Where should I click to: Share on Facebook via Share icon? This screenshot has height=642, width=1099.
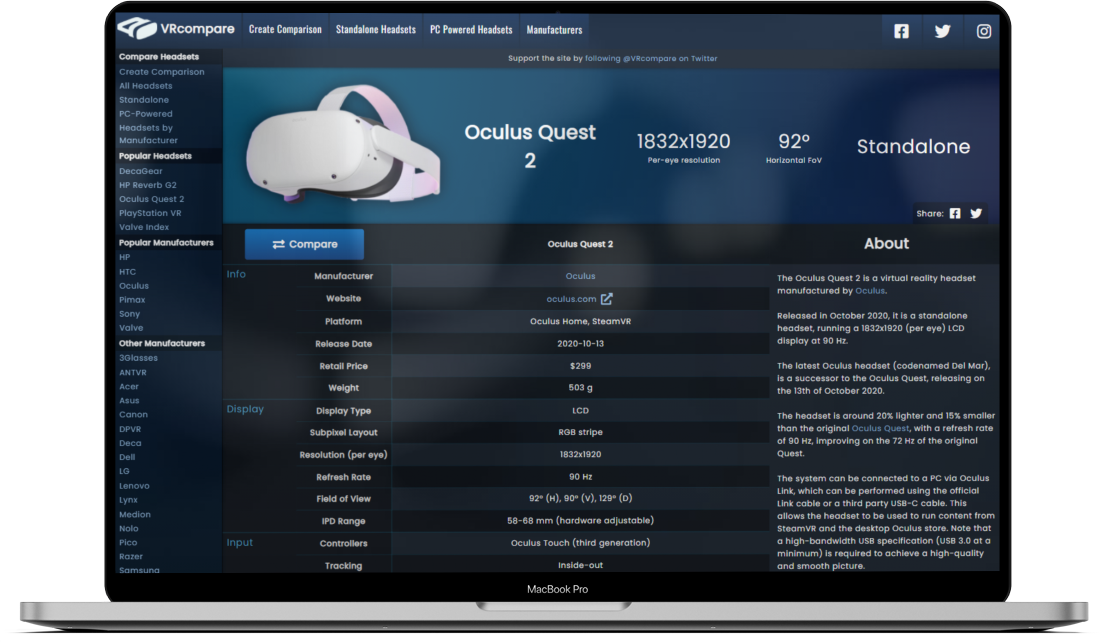[955, 213]
